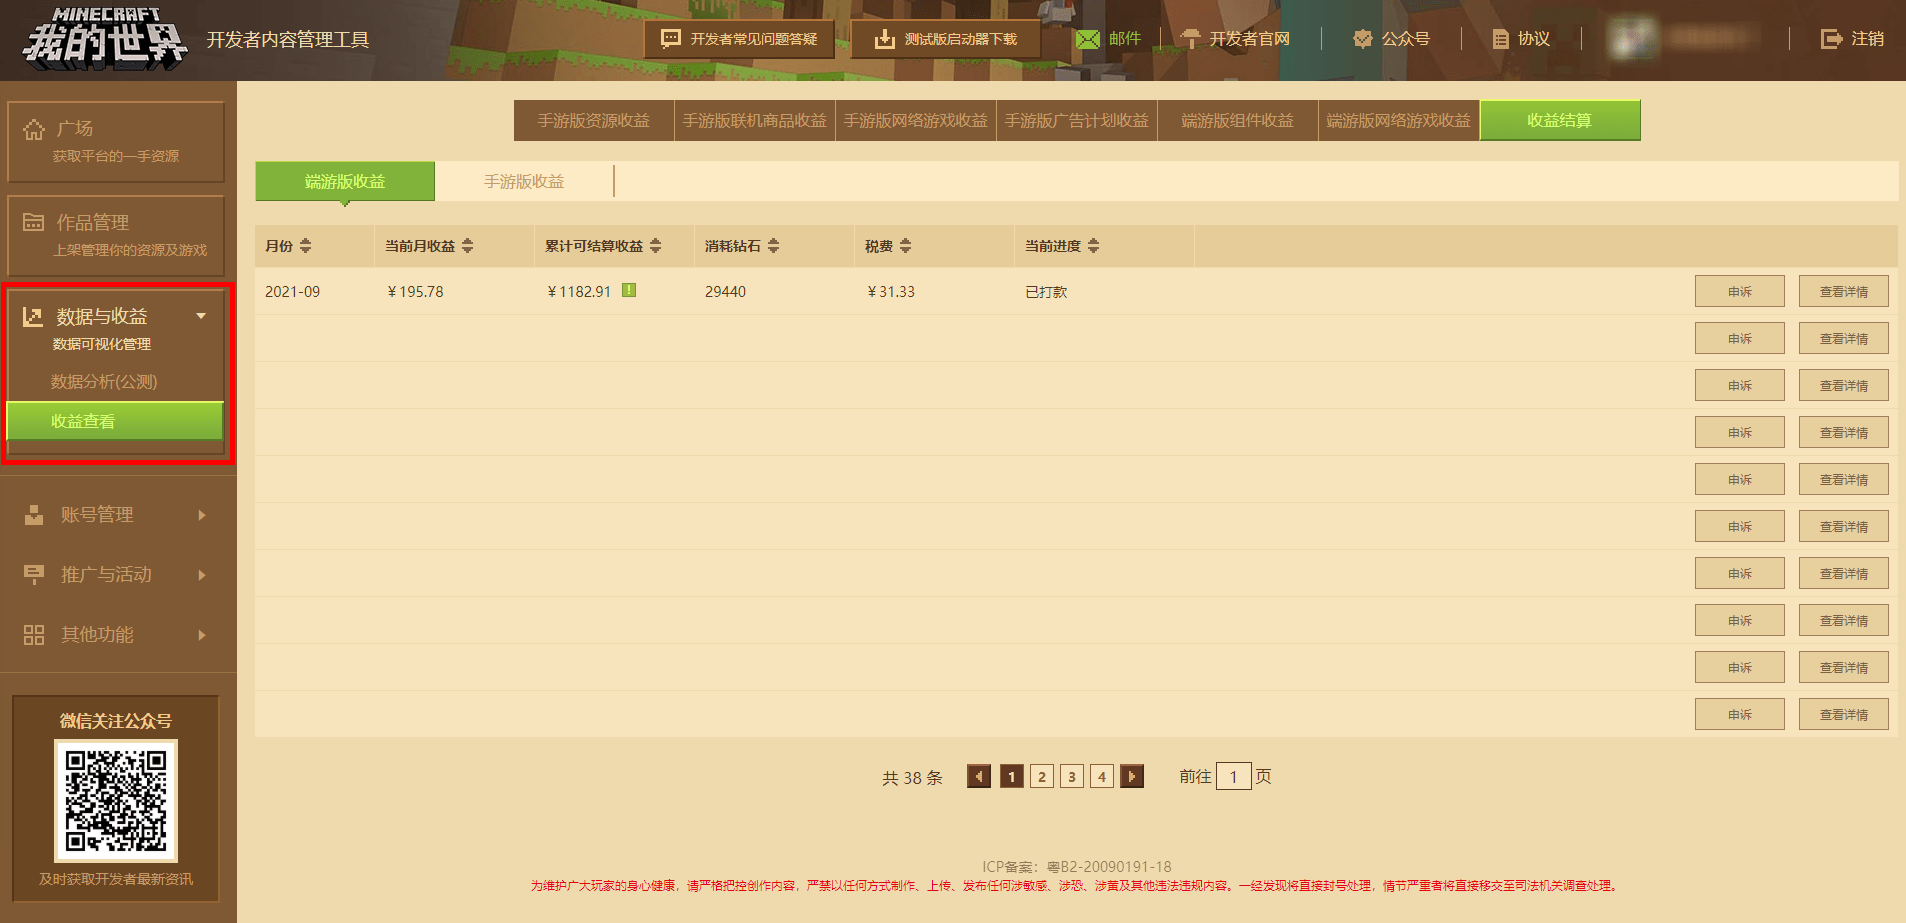
Task: Click the 数据与收益 chart icon
Action: [33, 316]
